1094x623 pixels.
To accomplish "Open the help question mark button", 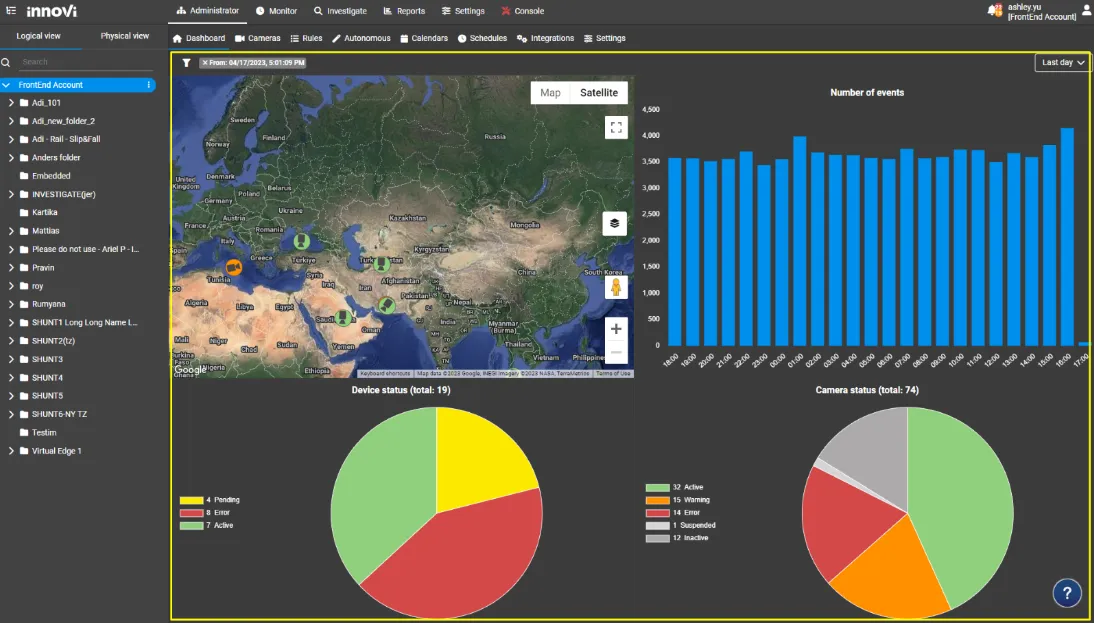I will click(x=1067, y=593).
